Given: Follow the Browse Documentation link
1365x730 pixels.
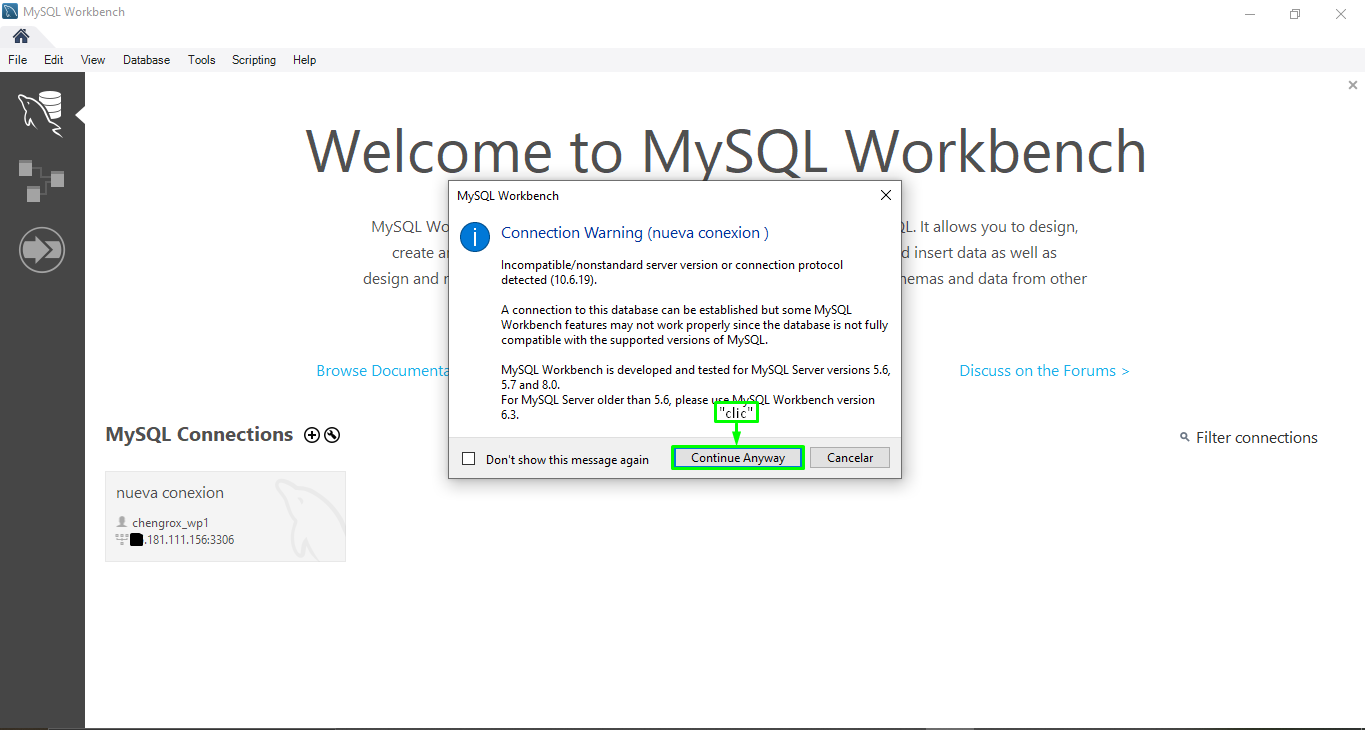Looking at the screenshot, I should 382,371.
